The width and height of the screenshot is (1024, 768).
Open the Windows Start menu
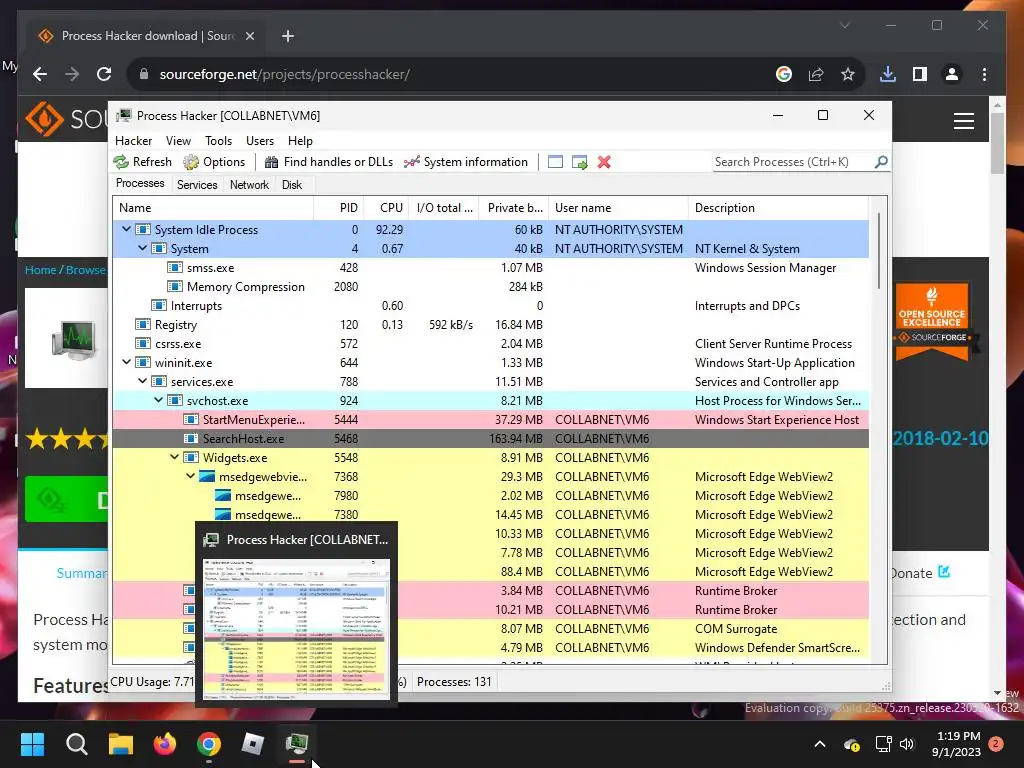(x=32, y=744)
